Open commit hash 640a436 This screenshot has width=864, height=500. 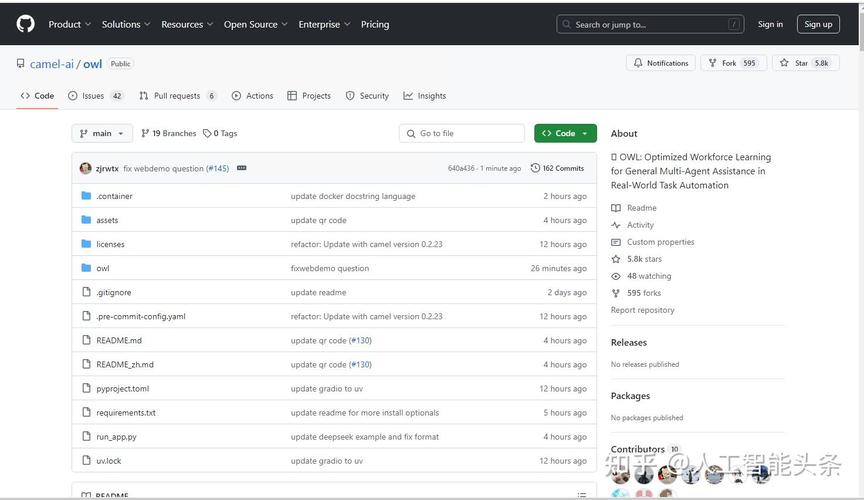click(461, 168)
